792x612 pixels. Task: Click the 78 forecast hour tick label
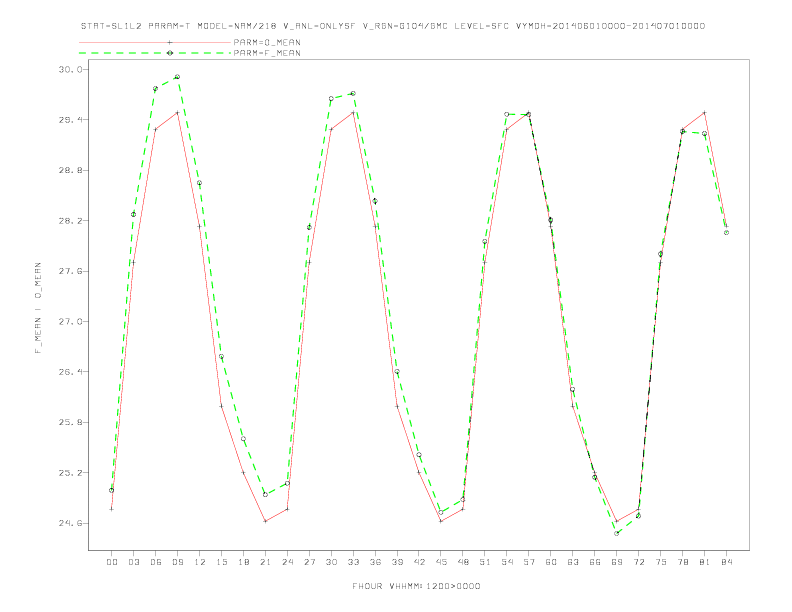click(x=682, y=562)
